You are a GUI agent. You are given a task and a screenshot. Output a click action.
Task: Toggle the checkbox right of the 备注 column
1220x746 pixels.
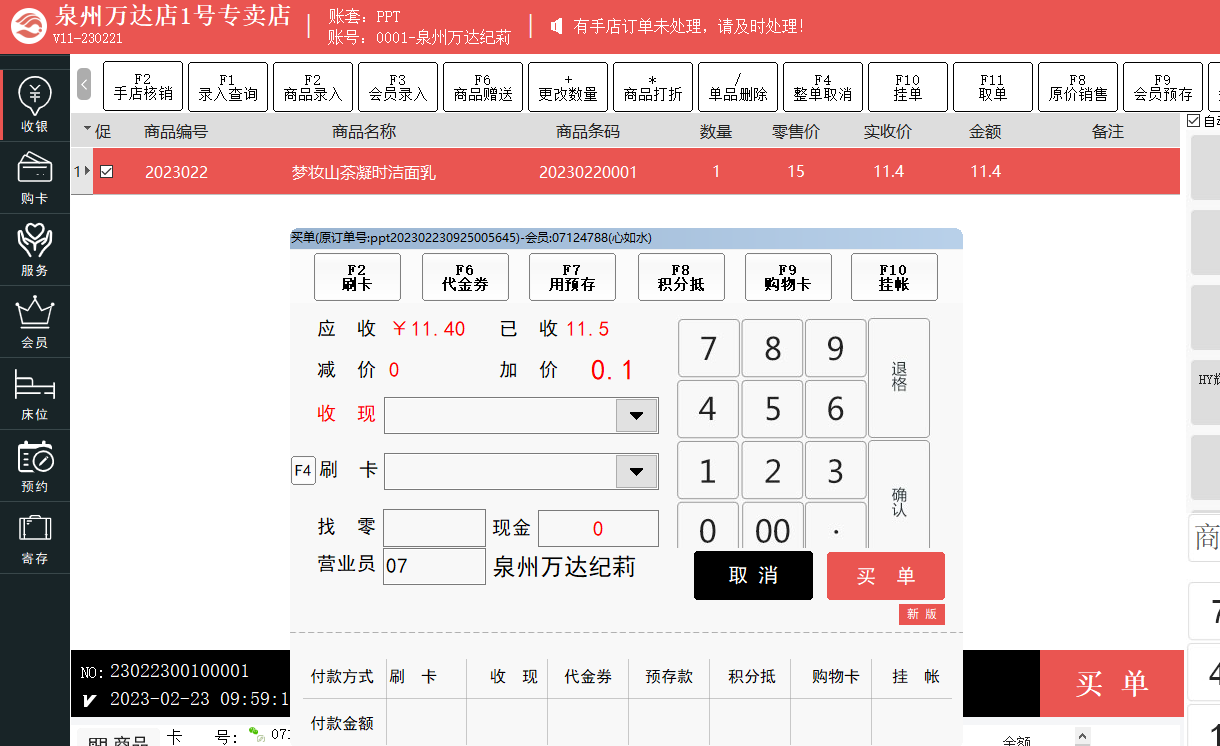(1192, 121)
